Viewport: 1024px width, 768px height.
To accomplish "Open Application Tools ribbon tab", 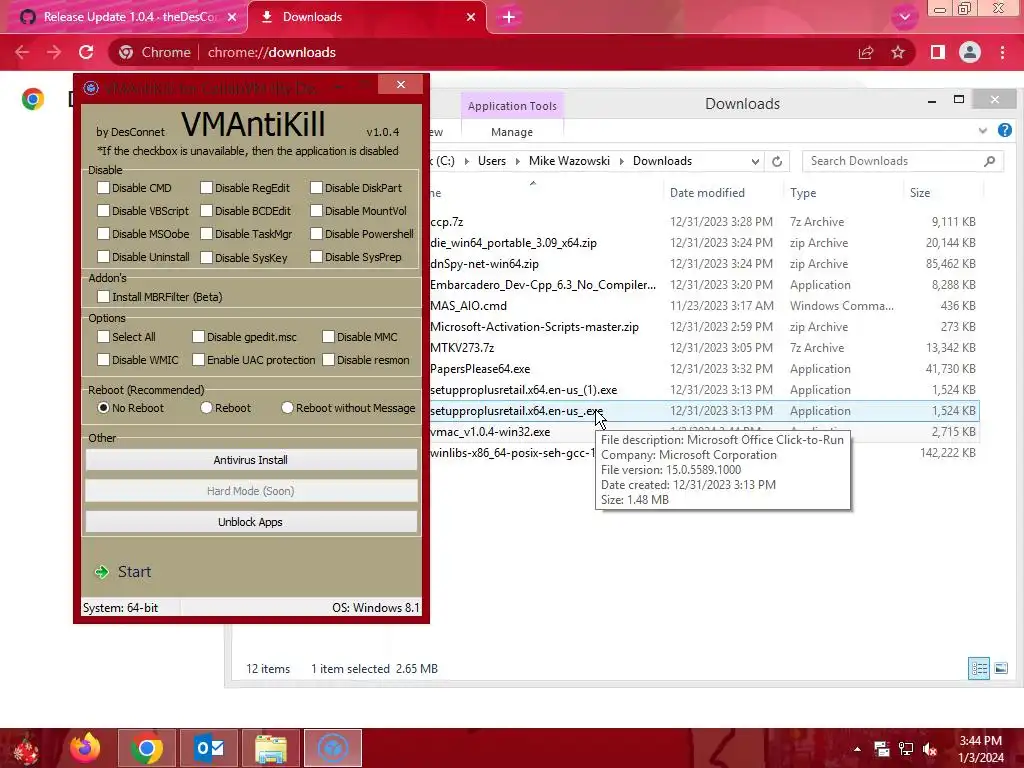I will (512, 106).
